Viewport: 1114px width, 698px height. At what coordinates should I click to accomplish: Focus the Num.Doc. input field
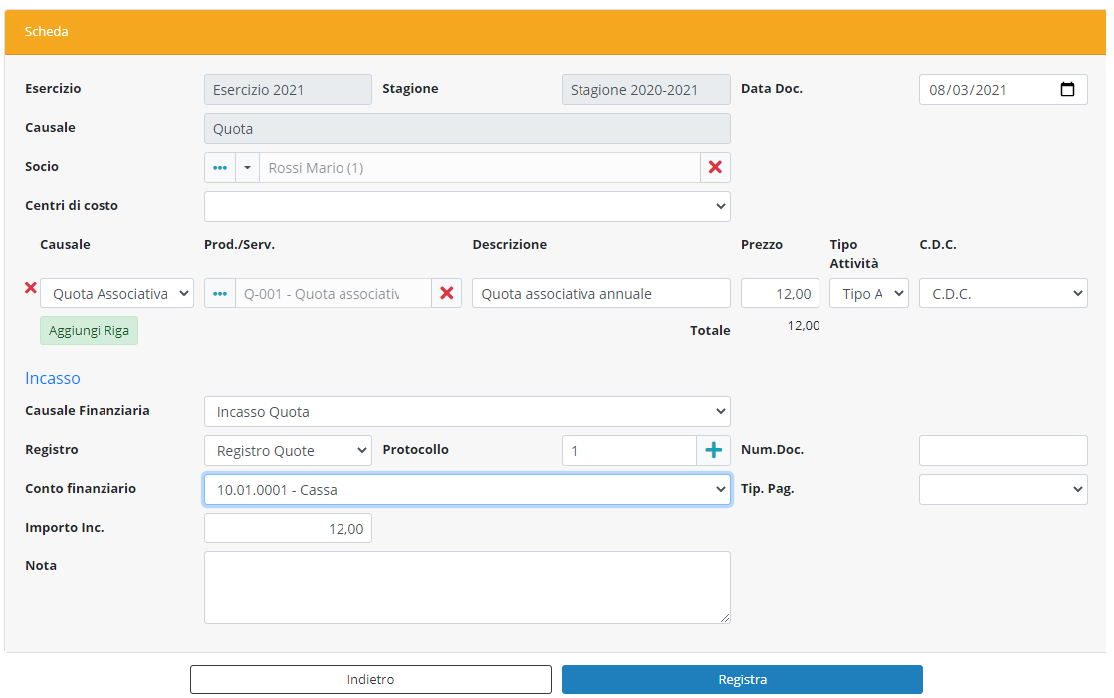pyautogui.click(x=1002, y=451)
